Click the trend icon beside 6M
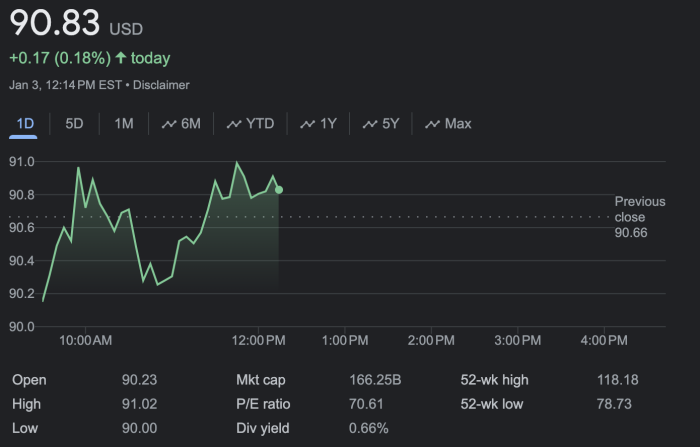 tap(167, 124)
